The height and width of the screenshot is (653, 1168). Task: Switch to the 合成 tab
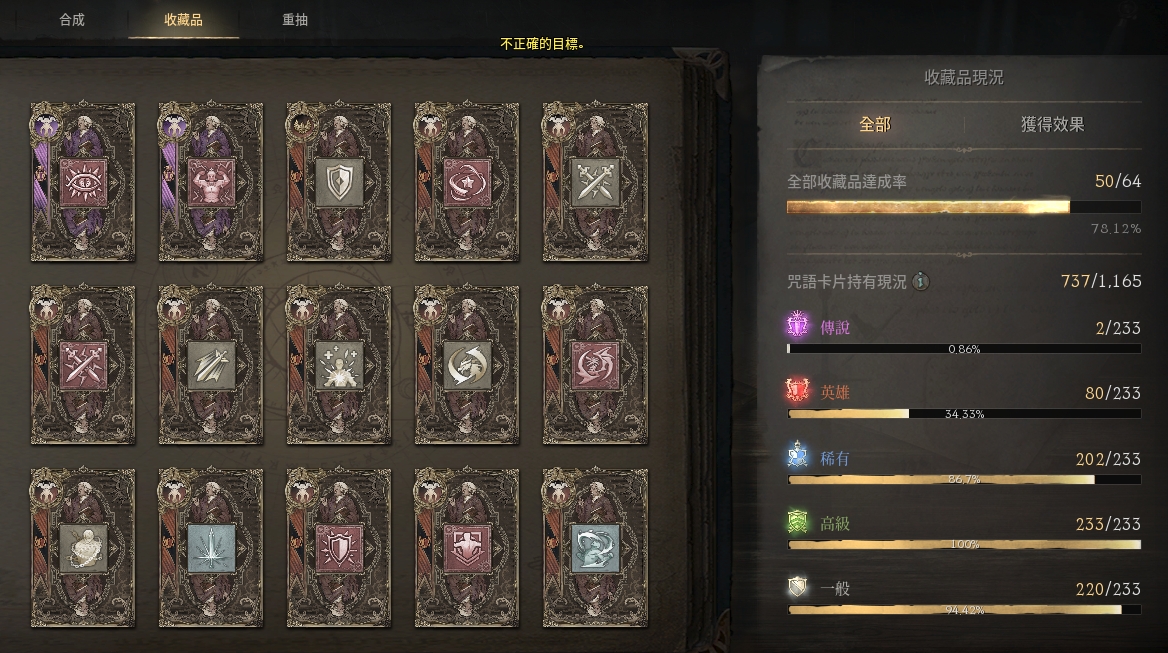(x=72, y=20)
